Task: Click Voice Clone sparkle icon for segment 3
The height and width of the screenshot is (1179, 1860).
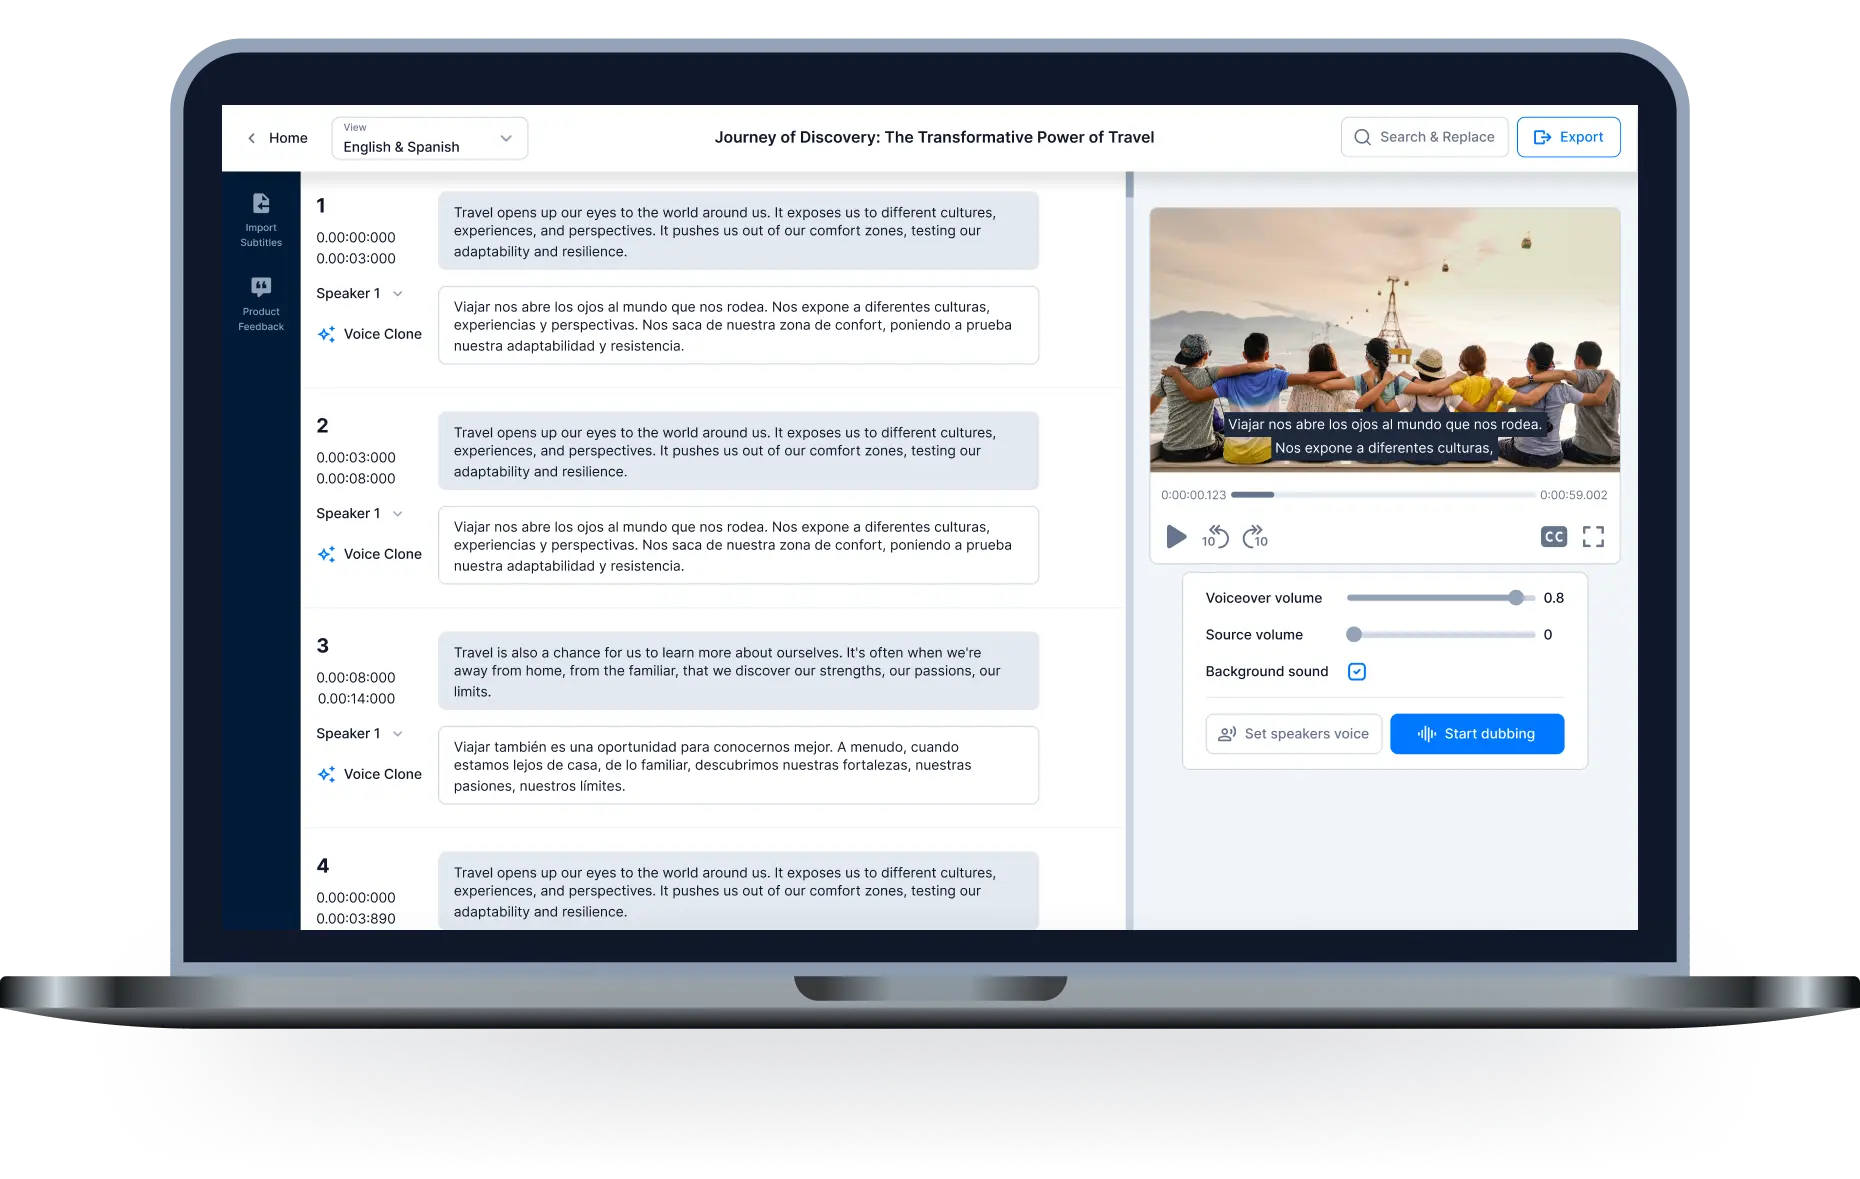Action: pyautogui.click(x=326, y=774)
